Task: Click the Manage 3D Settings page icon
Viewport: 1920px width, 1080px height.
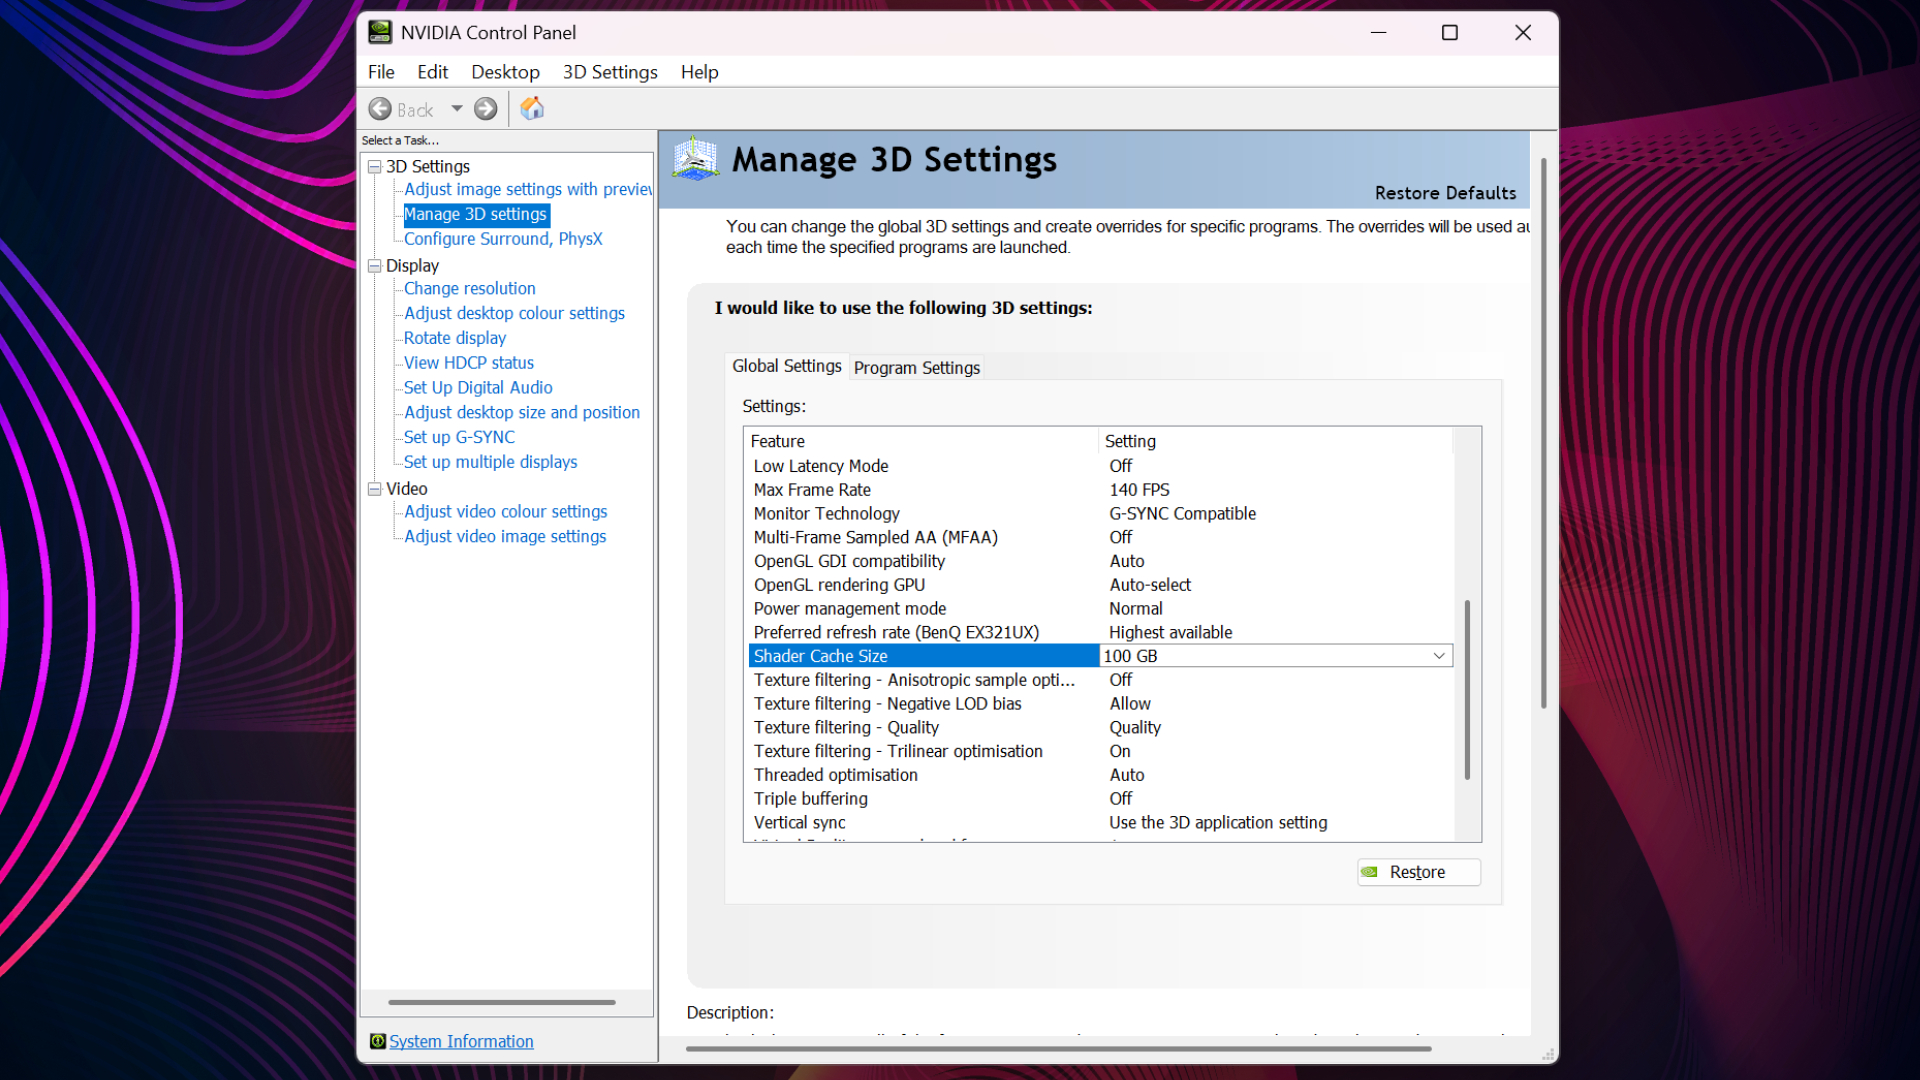Action: pyautogui.click(x=695, y=158)
